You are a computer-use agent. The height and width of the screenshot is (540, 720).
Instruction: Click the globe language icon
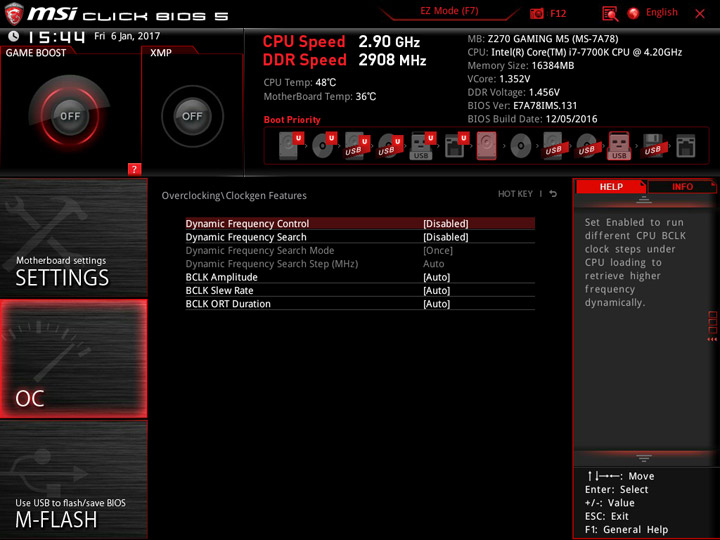634,13
